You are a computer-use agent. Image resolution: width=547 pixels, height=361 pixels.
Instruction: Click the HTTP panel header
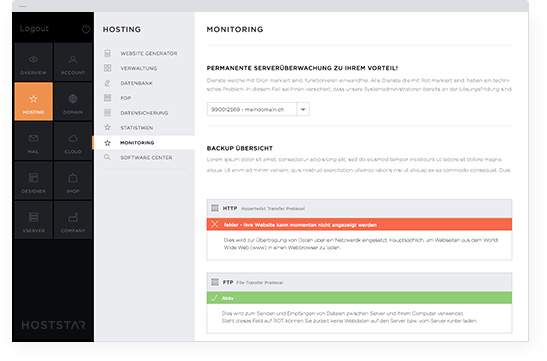359,209
